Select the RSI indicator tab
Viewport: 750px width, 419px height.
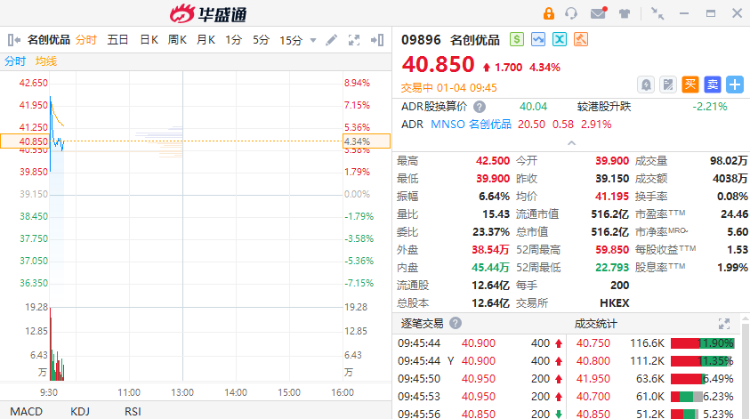click(x=132, y=411)
